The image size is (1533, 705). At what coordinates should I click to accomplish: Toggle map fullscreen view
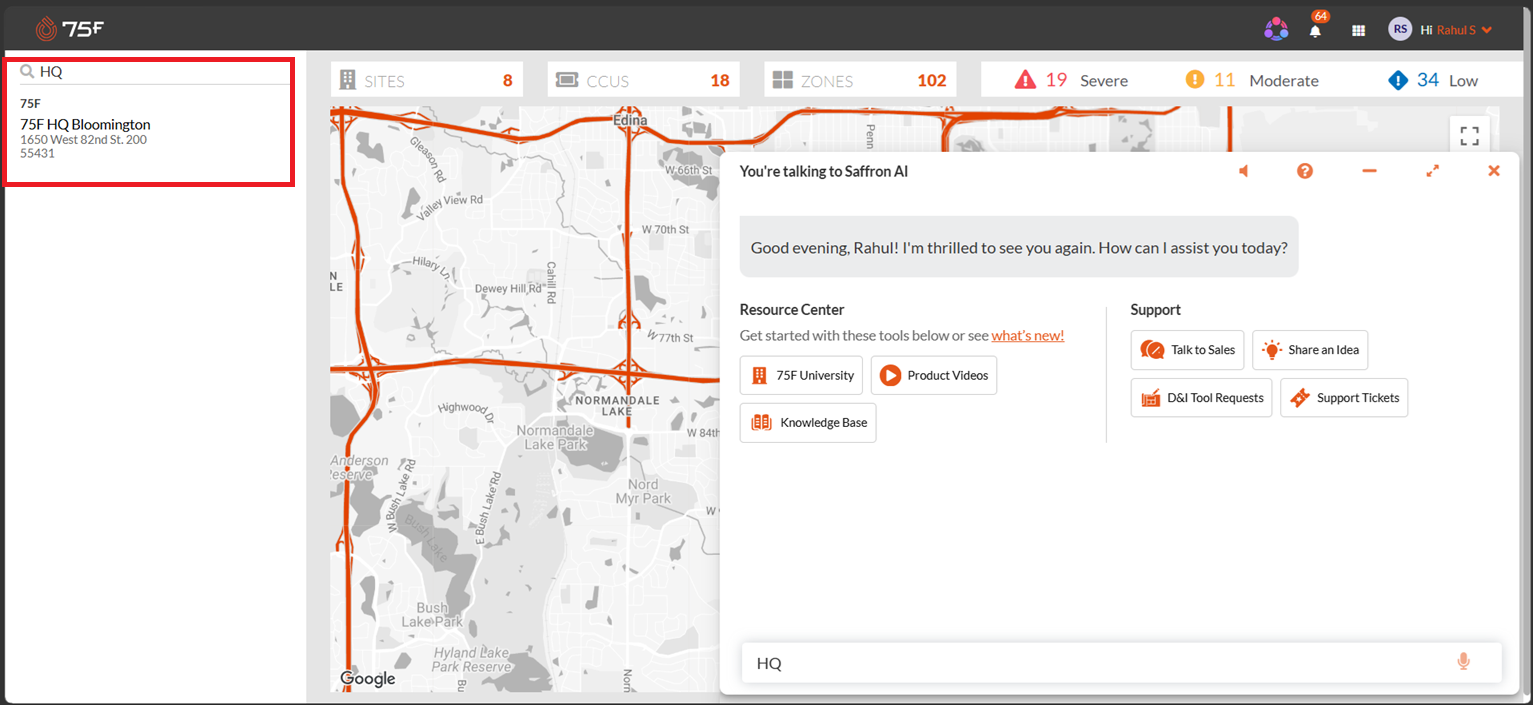click(1469, 136)
